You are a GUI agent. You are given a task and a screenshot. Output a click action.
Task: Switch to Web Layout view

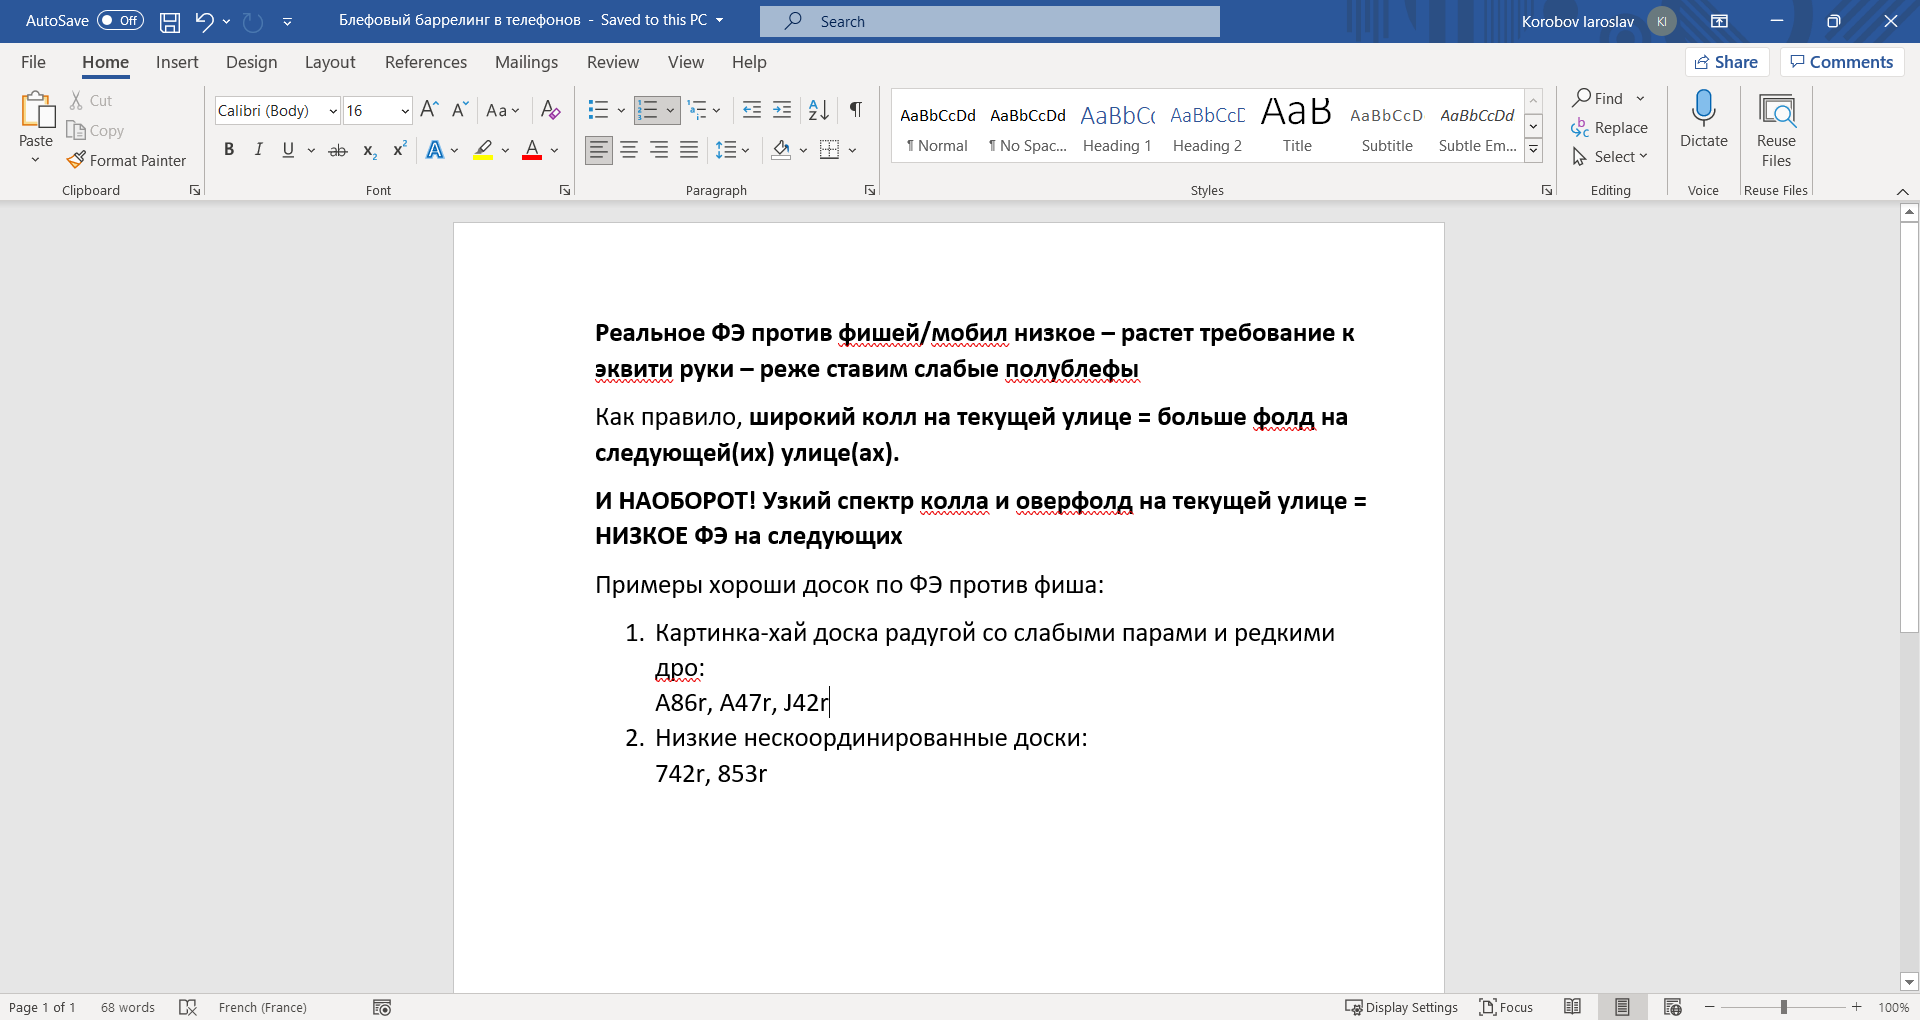click(x=1672, y=1007)
